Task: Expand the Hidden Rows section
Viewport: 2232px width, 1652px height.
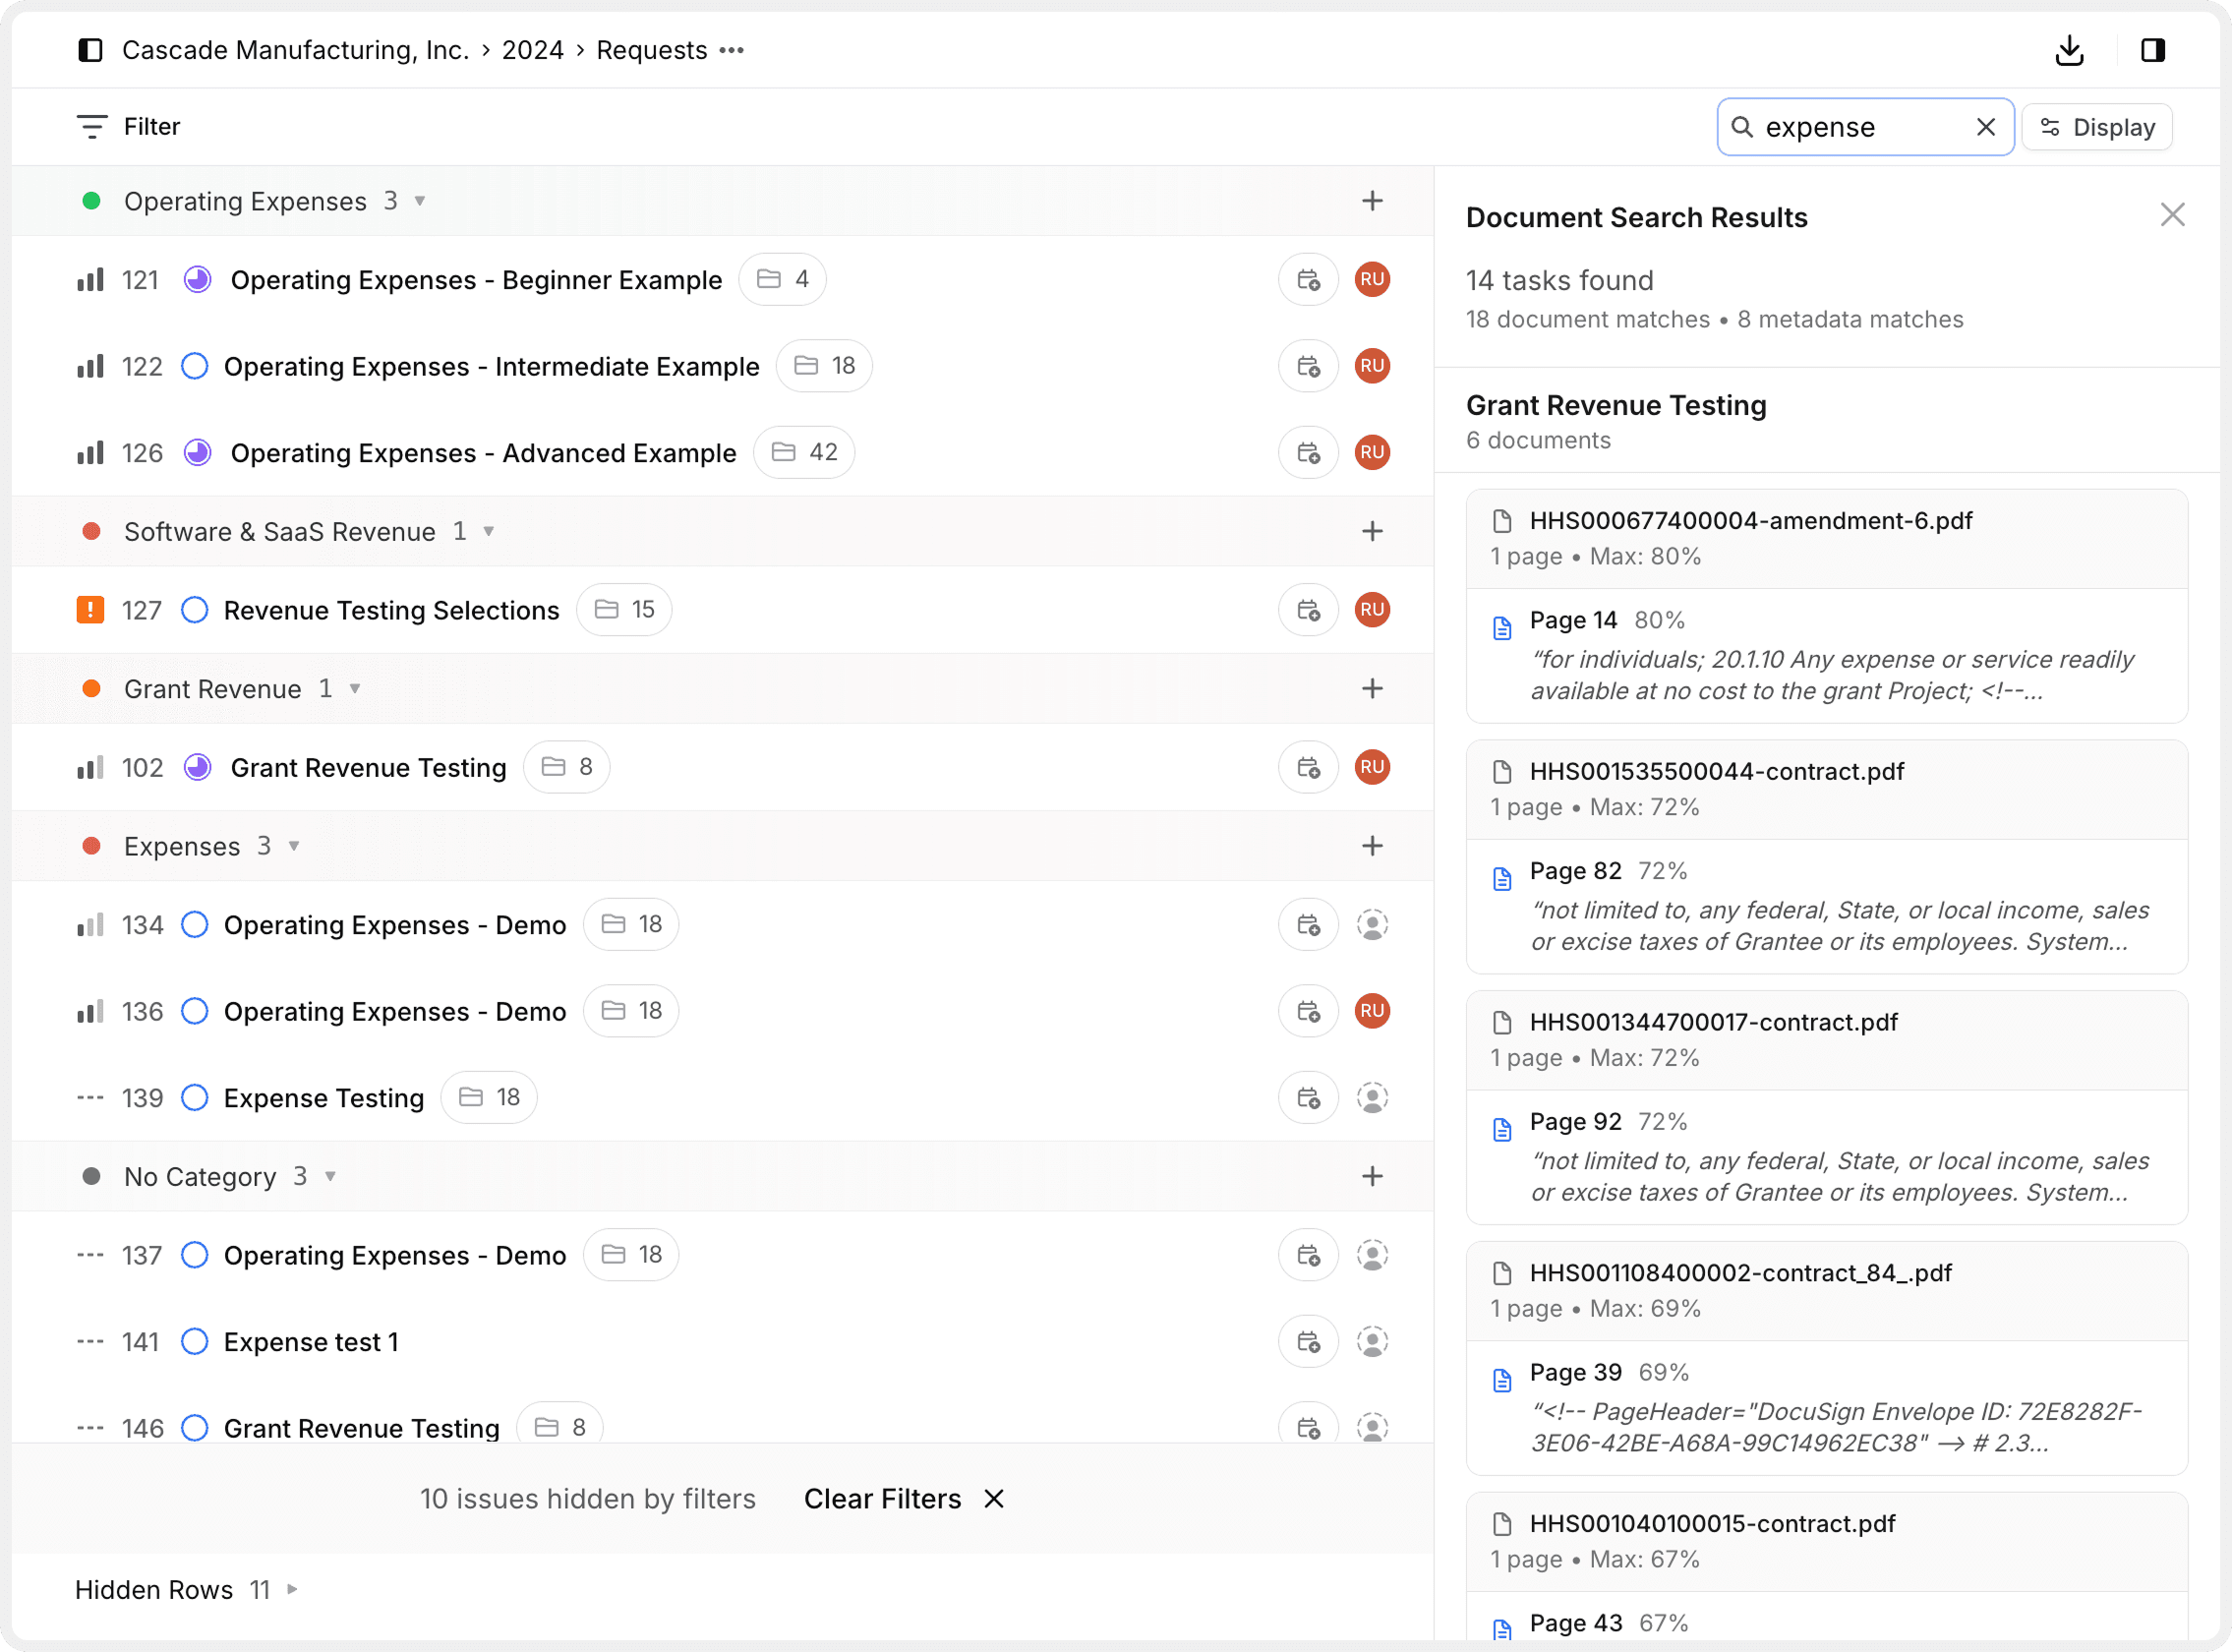Action: point(292,1589)
